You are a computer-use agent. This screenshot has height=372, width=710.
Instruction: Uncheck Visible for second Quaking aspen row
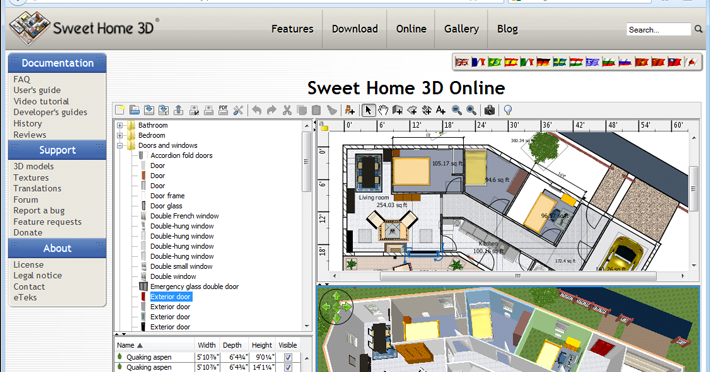click(x=288, y=367)
